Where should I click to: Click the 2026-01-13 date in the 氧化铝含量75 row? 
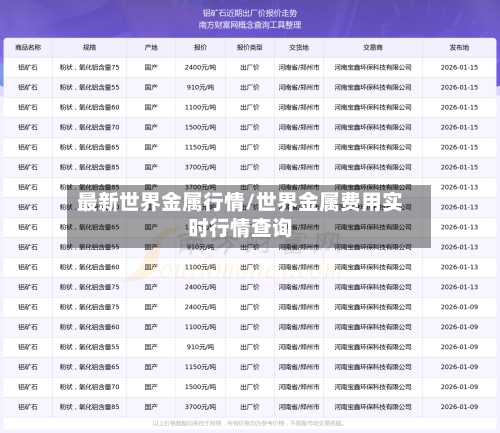tap(459, 287)
